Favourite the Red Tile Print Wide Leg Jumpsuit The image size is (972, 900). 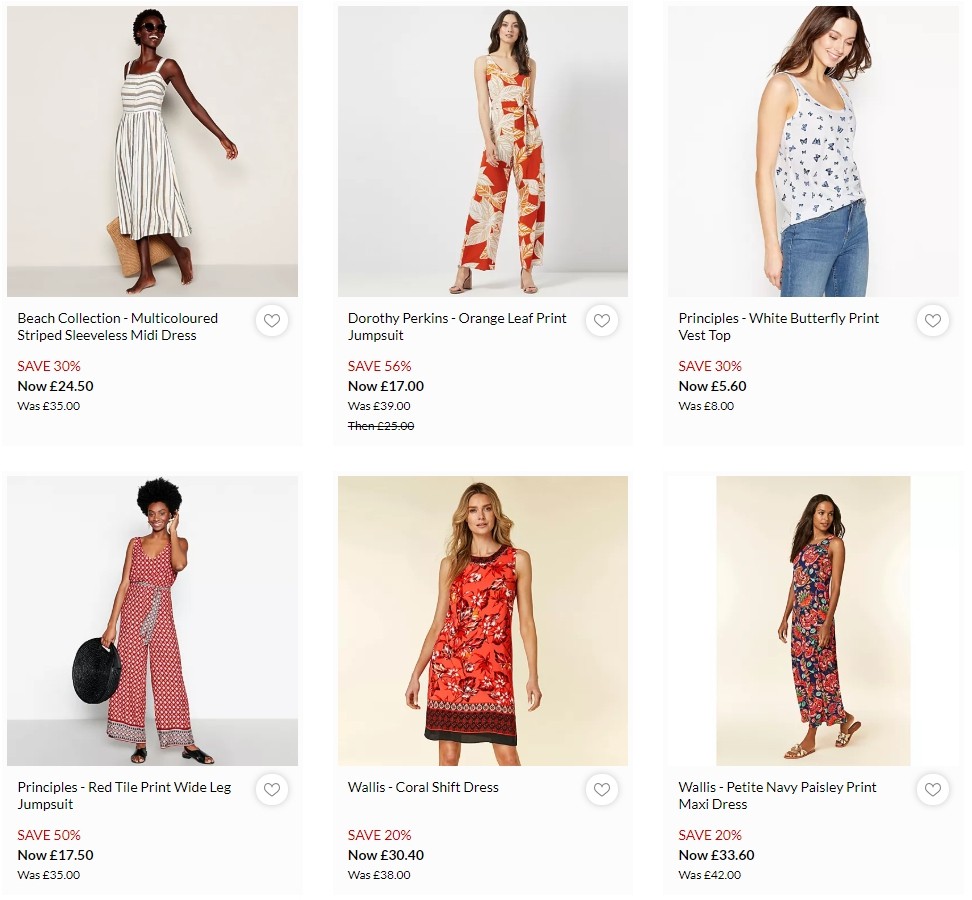pyautogui.click(x=271, y=790)
